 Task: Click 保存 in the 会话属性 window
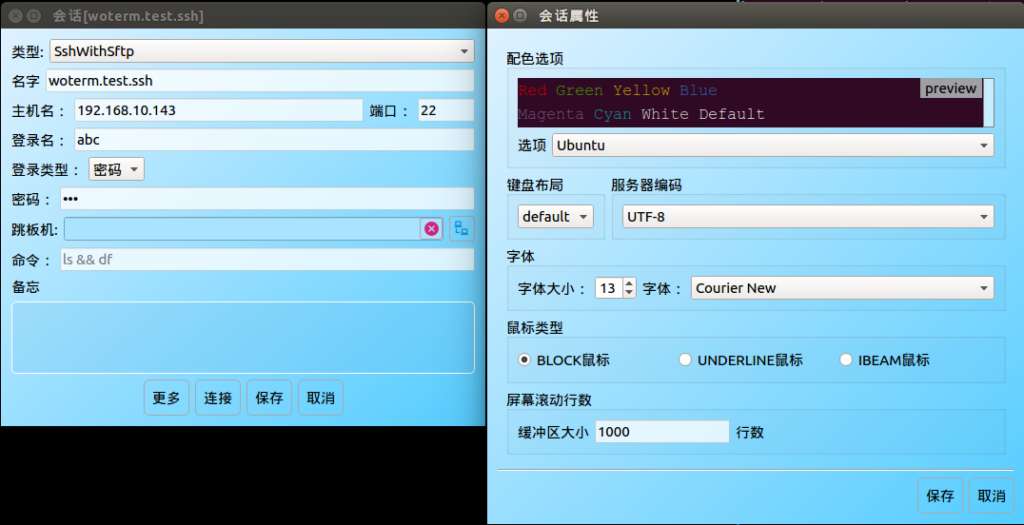940,496
